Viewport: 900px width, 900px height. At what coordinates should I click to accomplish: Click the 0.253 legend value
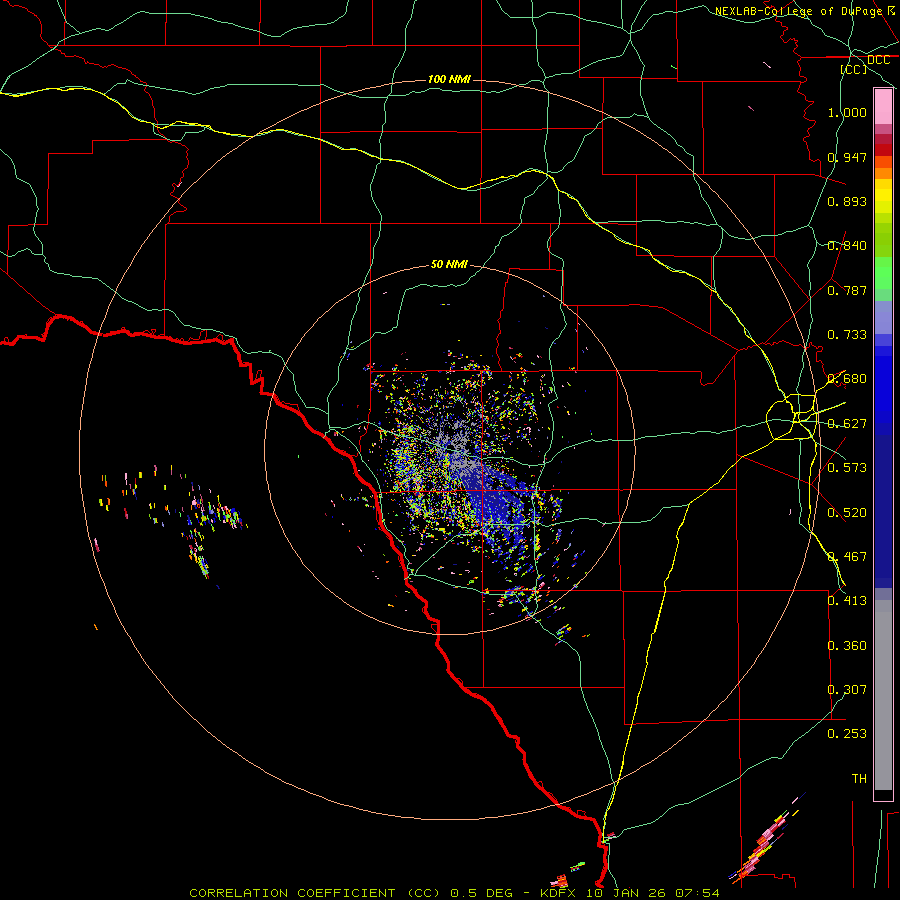(847, 734)
